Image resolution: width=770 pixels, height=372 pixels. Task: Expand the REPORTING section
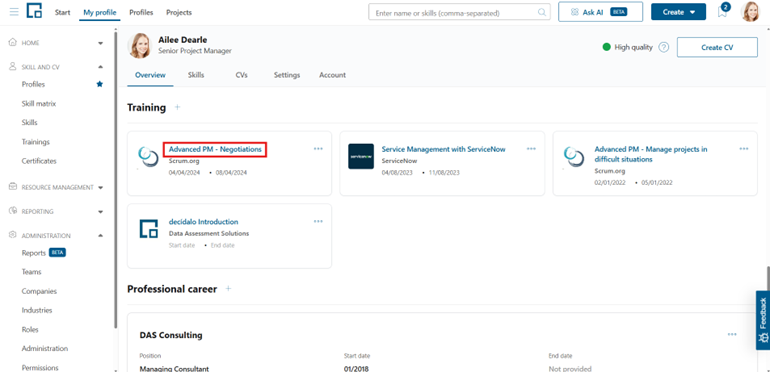[x=101, y=212]
